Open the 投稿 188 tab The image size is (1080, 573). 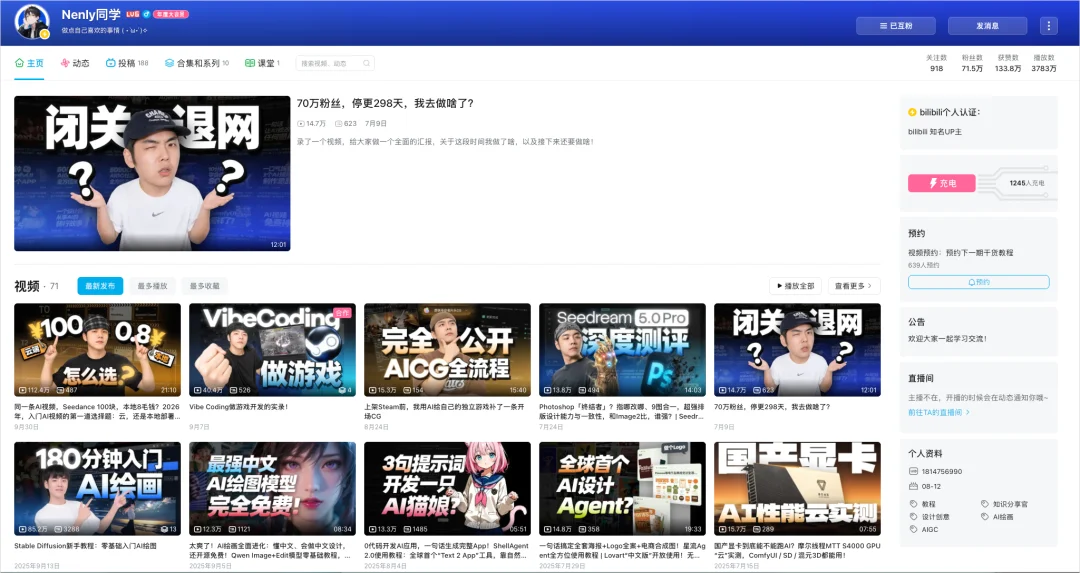point(127,63)
